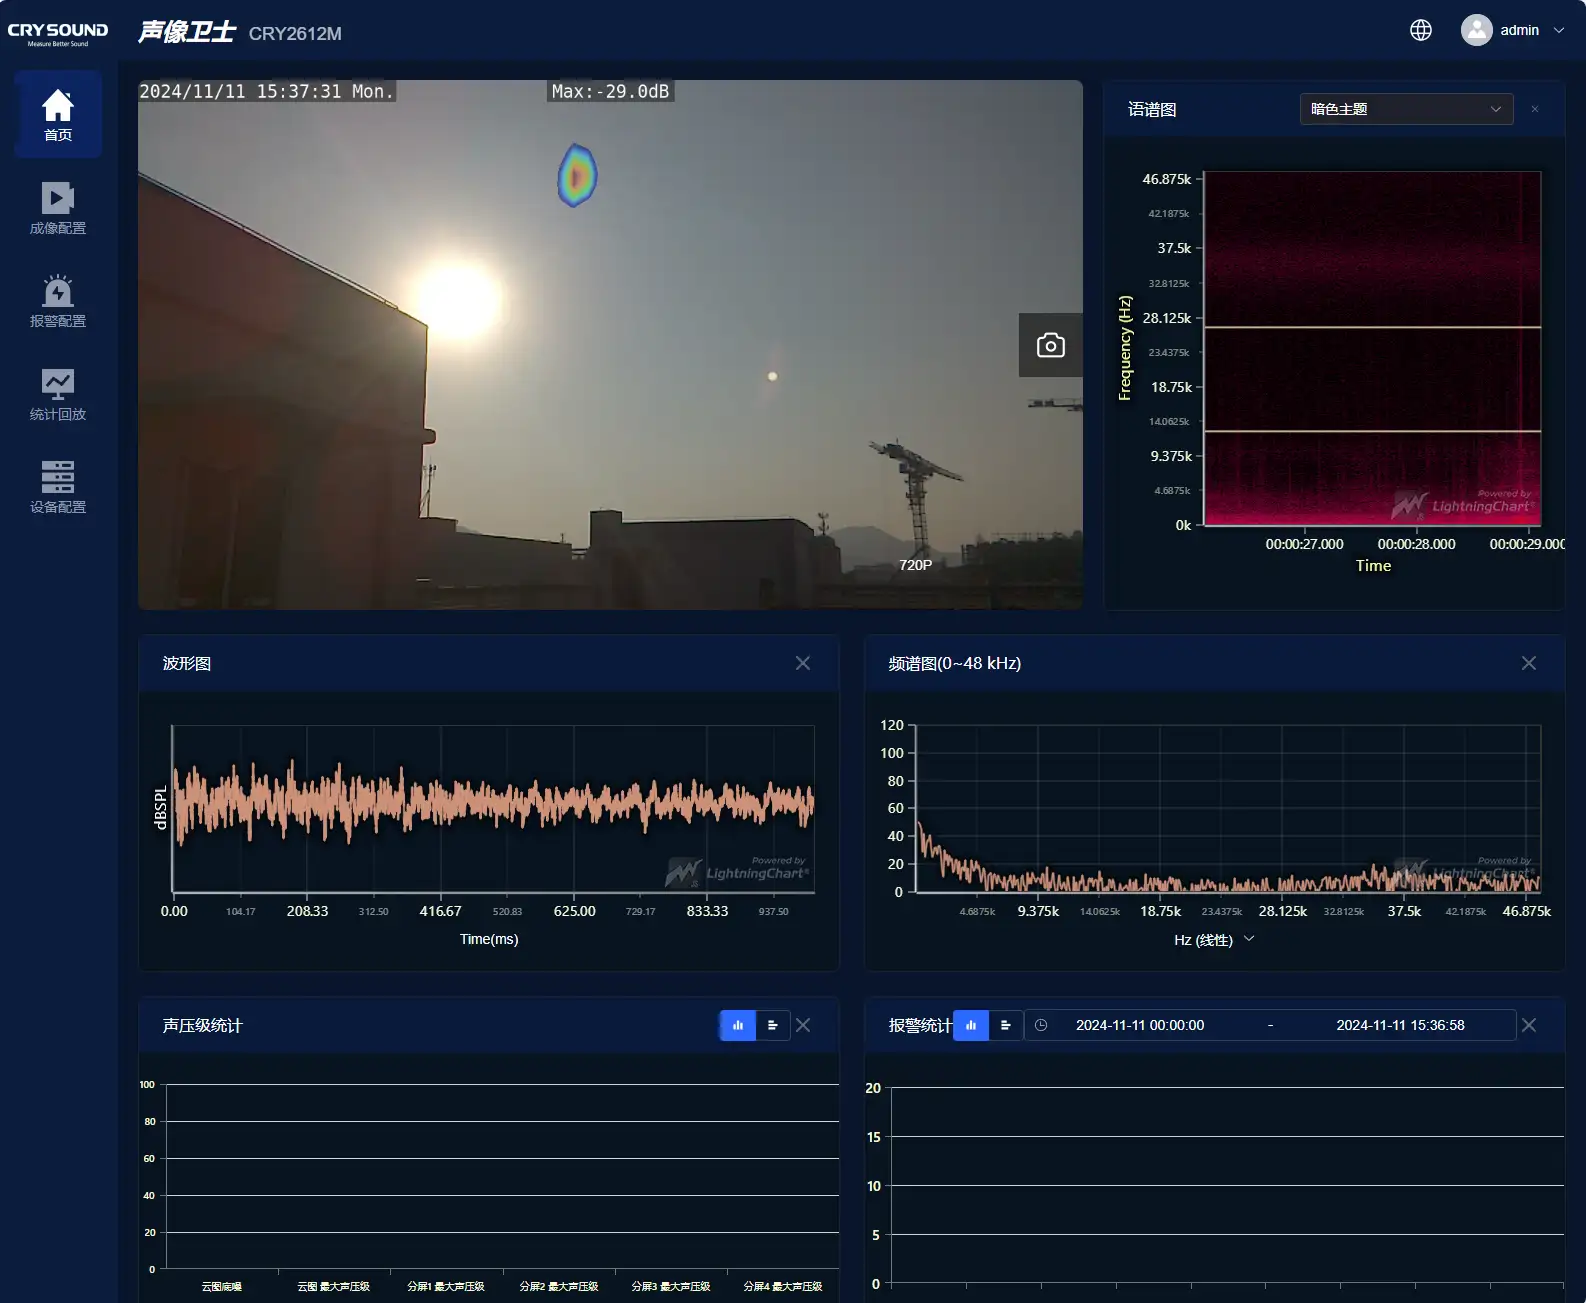Capture a snapshot with the camera icon

[1050, 345]
